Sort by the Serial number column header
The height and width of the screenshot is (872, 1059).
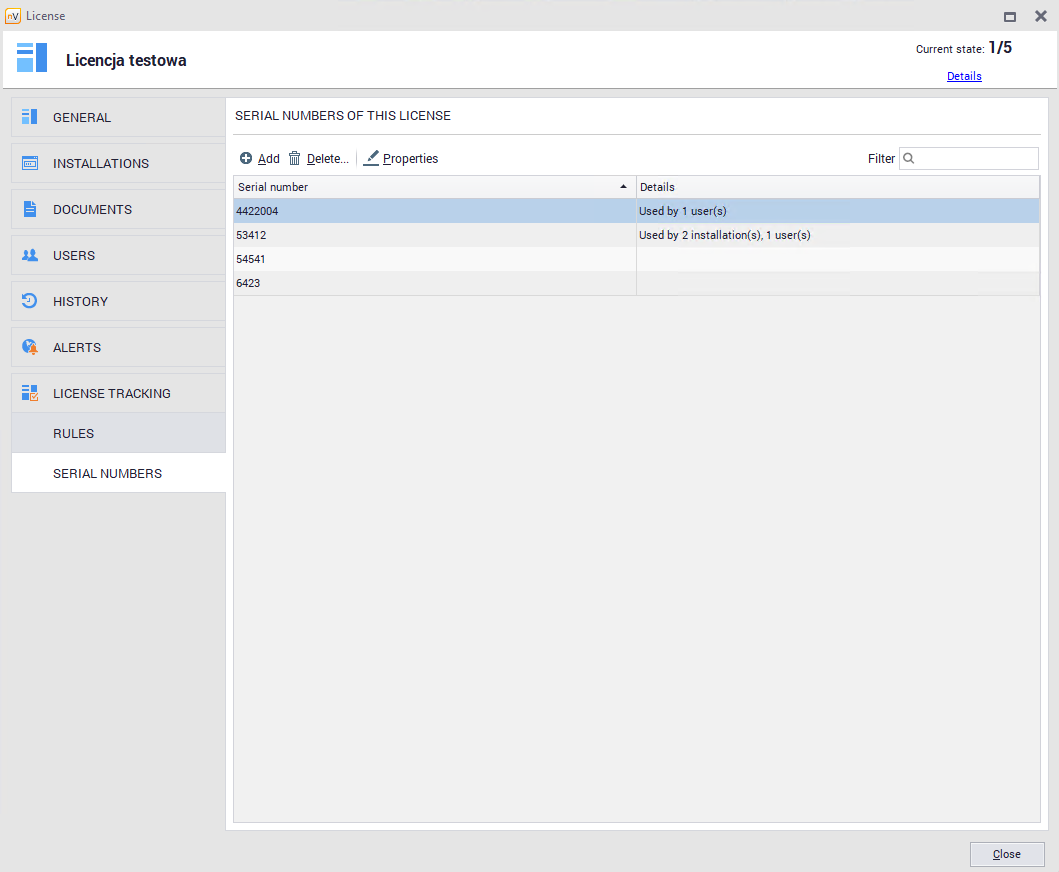(434, 187)
